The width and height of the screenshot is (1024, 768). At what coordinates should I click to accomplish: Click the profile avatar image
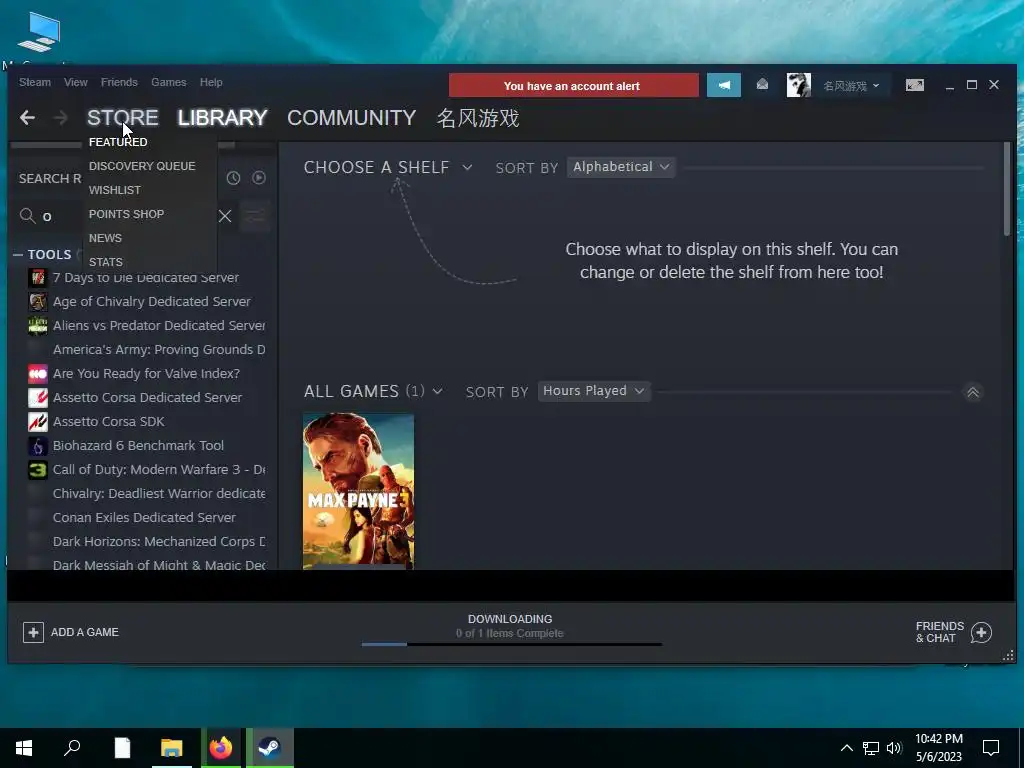pos(798,85)
